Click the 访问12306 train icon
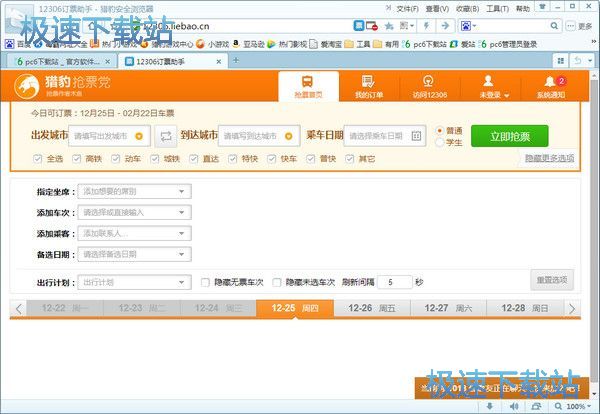Viewport: 600px width, 414px height. pos(428,87)
